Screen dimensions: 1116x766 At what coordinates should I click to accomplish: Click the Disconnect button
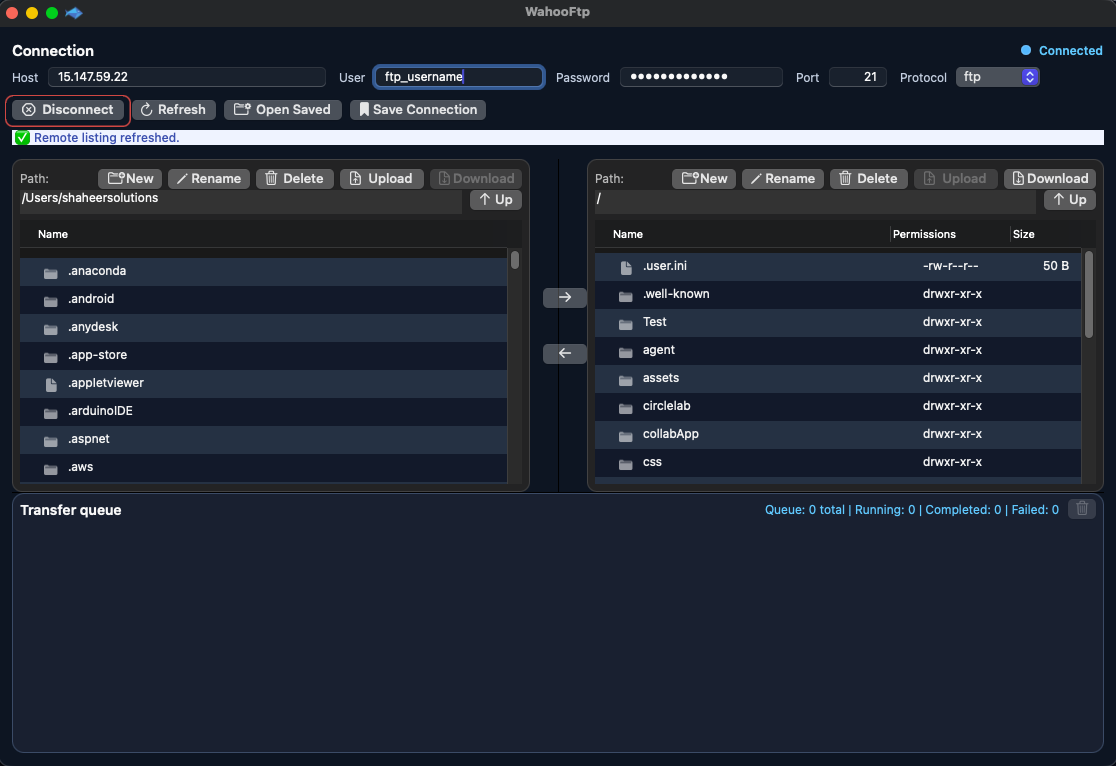(68, 110)
